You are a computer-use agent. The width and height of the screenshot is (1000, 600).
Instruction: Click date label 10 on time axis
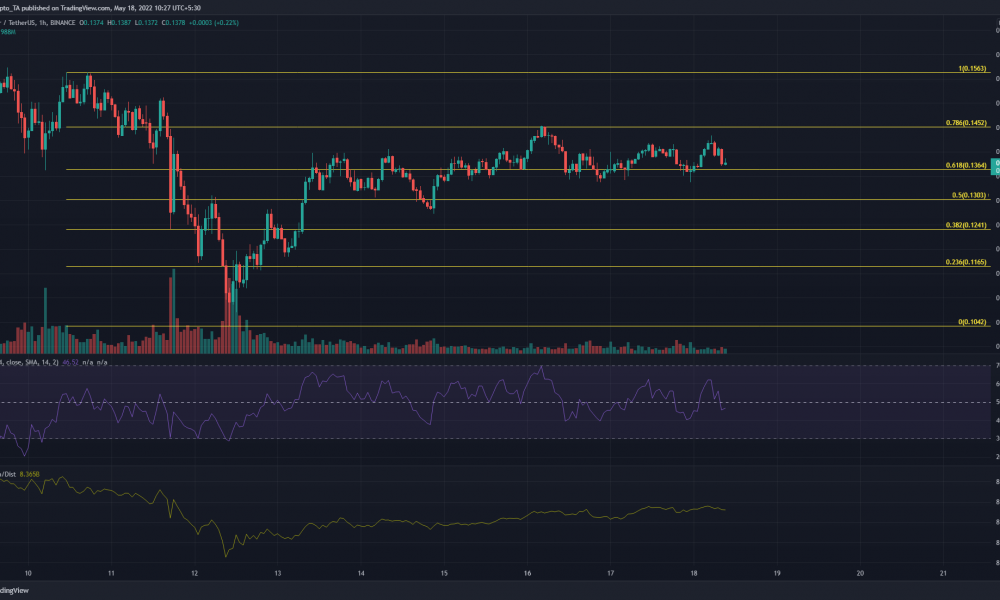tap(28, 573)
